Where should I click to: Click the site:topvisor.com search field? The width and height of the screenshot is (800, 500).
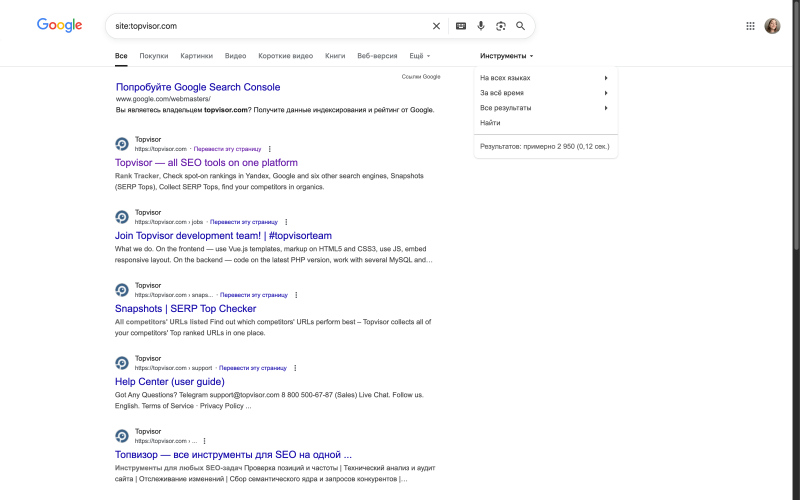(270, 26)
